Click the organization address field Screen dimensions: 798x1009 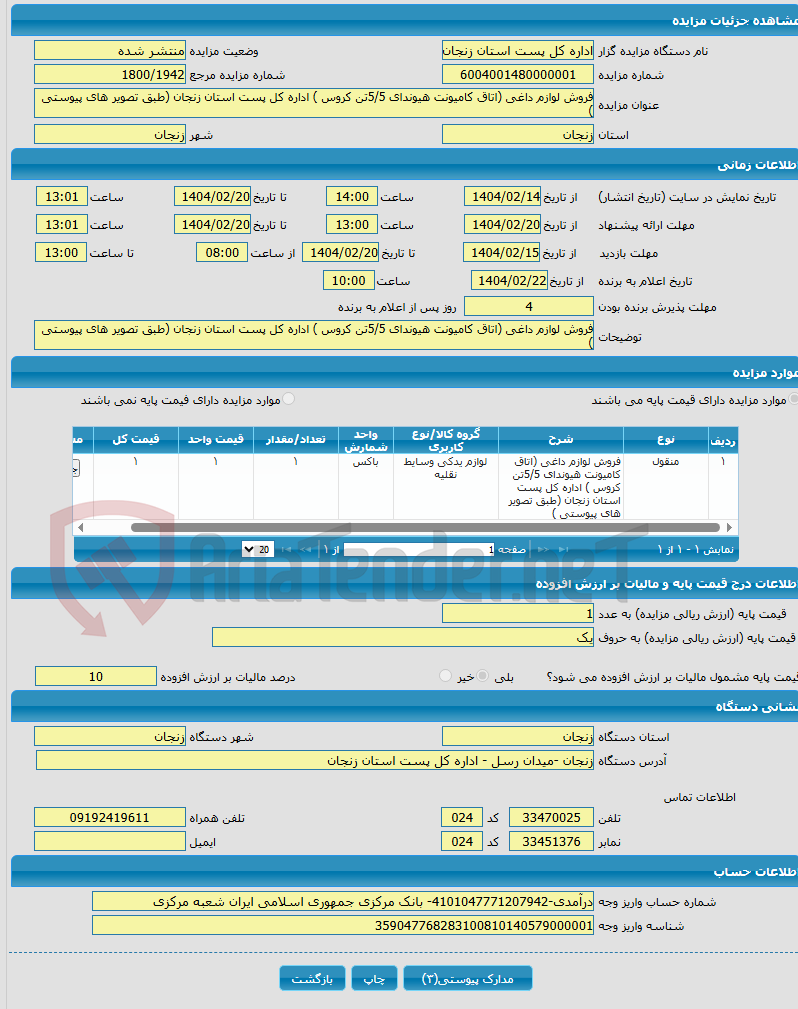coord(315,761)
